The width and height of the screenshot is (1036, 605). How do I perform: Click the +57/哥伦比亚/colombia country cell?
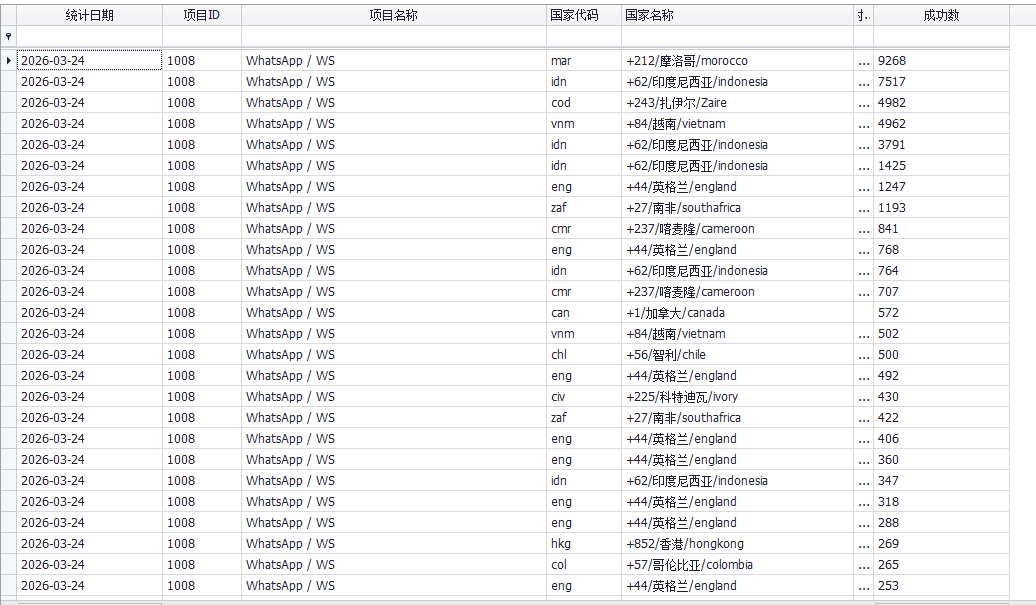(x=737, y=565)
